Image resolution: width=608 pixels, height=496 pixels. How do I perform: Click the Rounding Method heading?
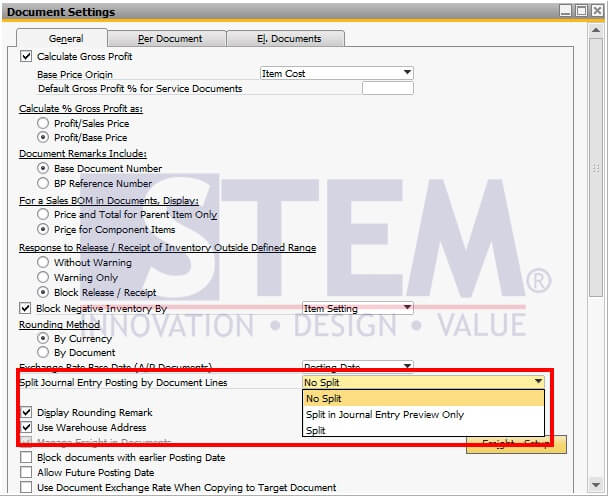[59, 324]
